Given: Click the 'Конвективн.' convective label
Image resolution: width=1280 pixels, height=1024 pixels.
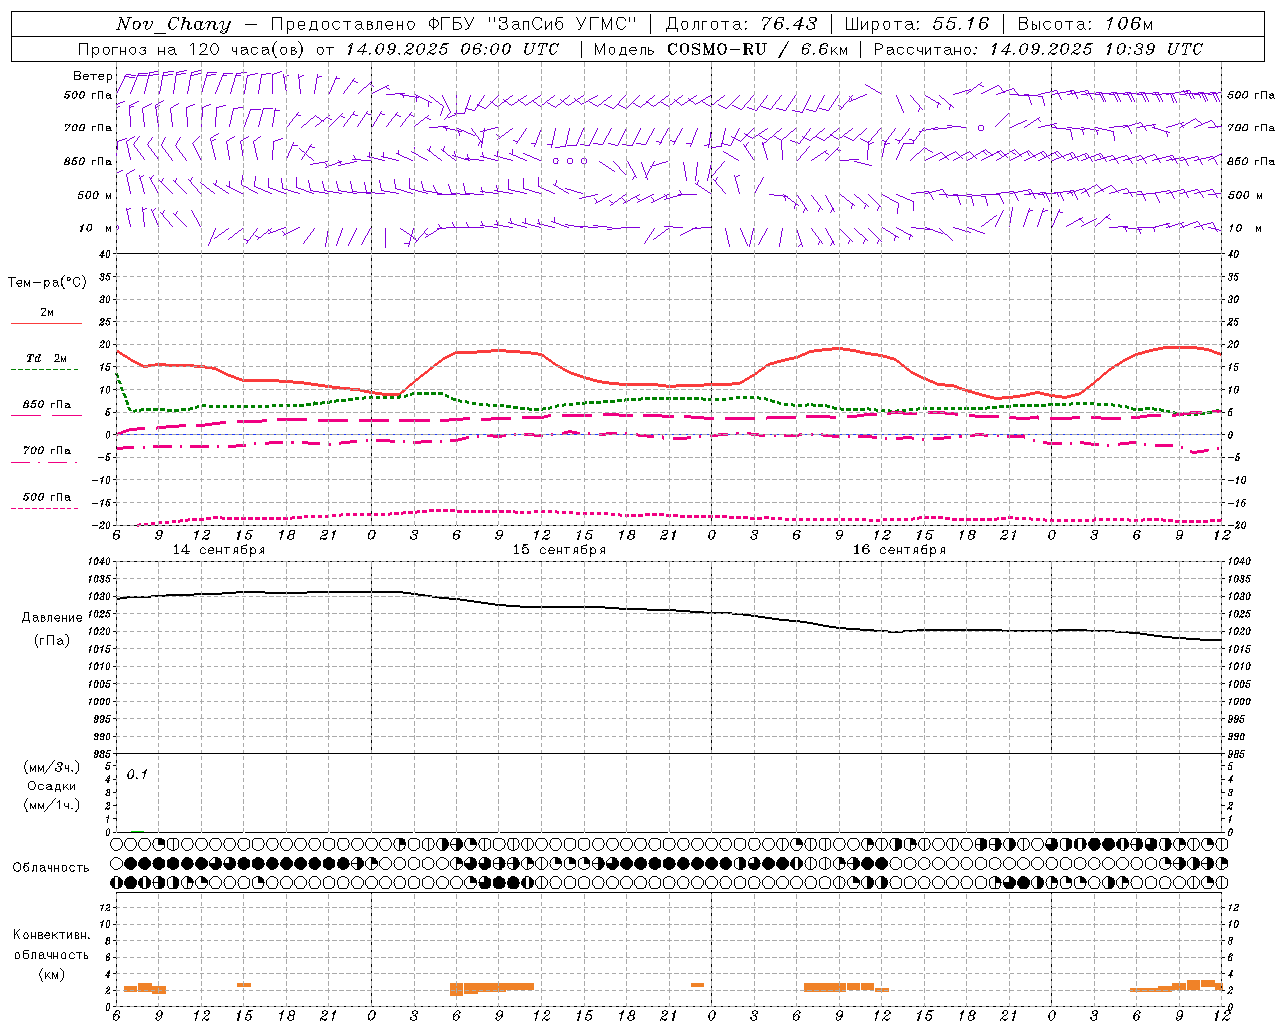Looking at the screenshot, I should [51, 935].
